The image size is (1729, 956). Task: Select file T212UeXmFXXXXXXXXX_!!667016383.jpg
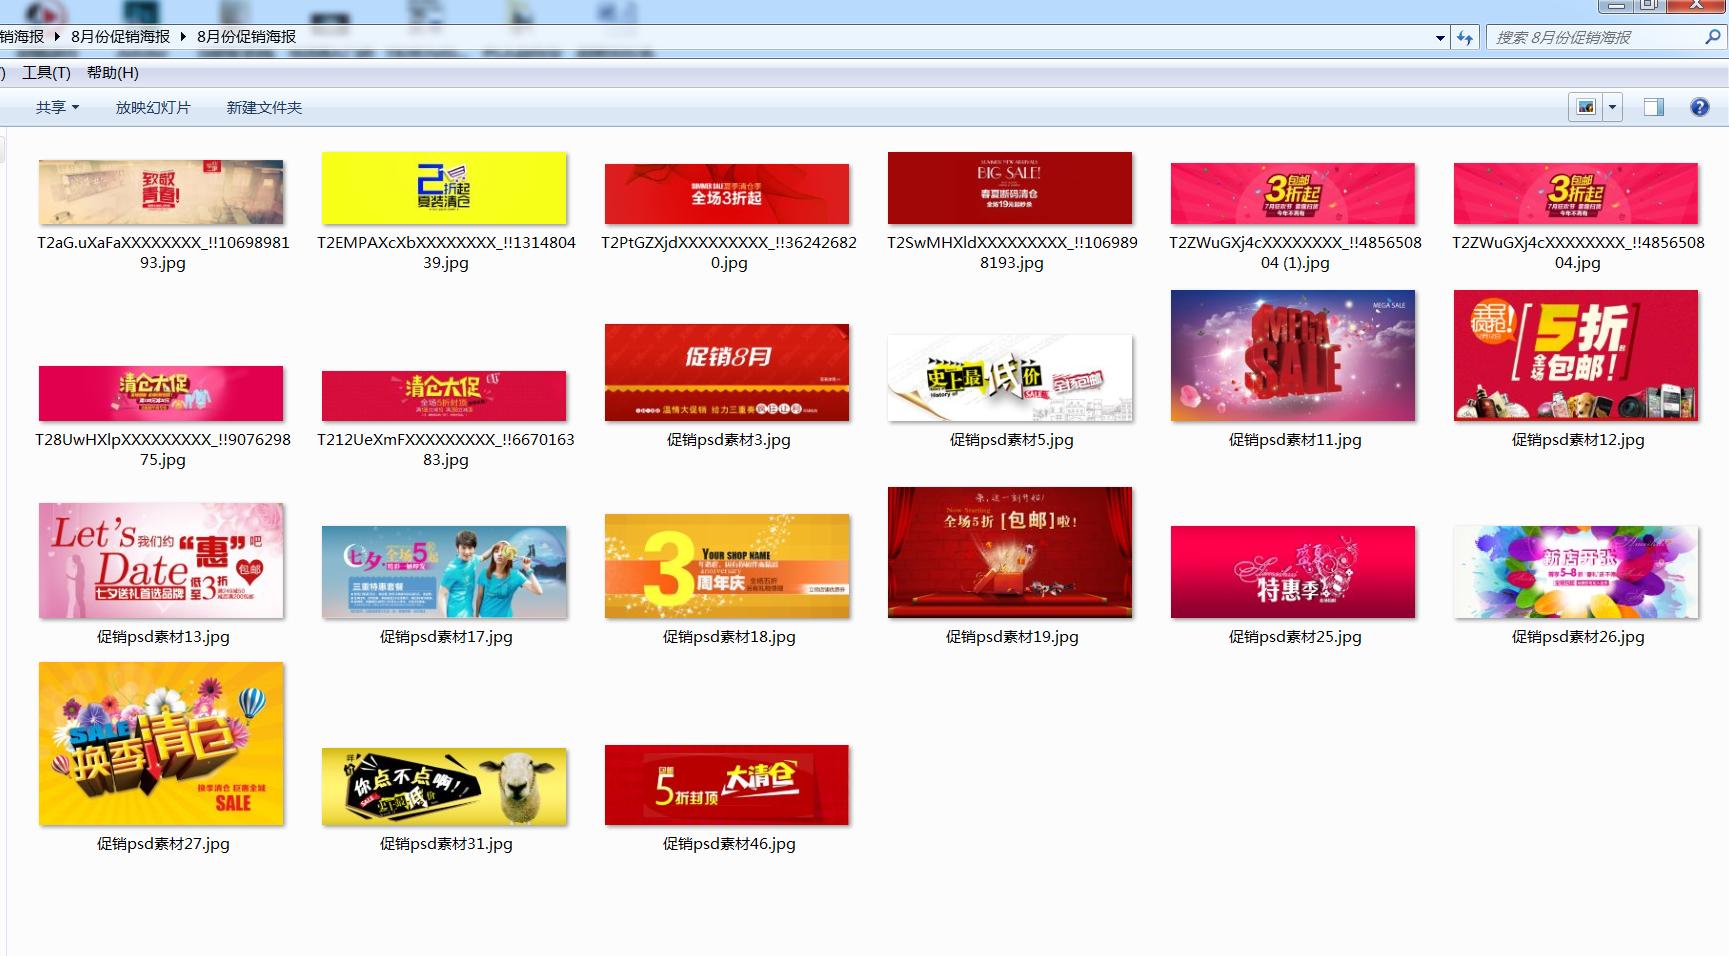[x=445, y=396]
